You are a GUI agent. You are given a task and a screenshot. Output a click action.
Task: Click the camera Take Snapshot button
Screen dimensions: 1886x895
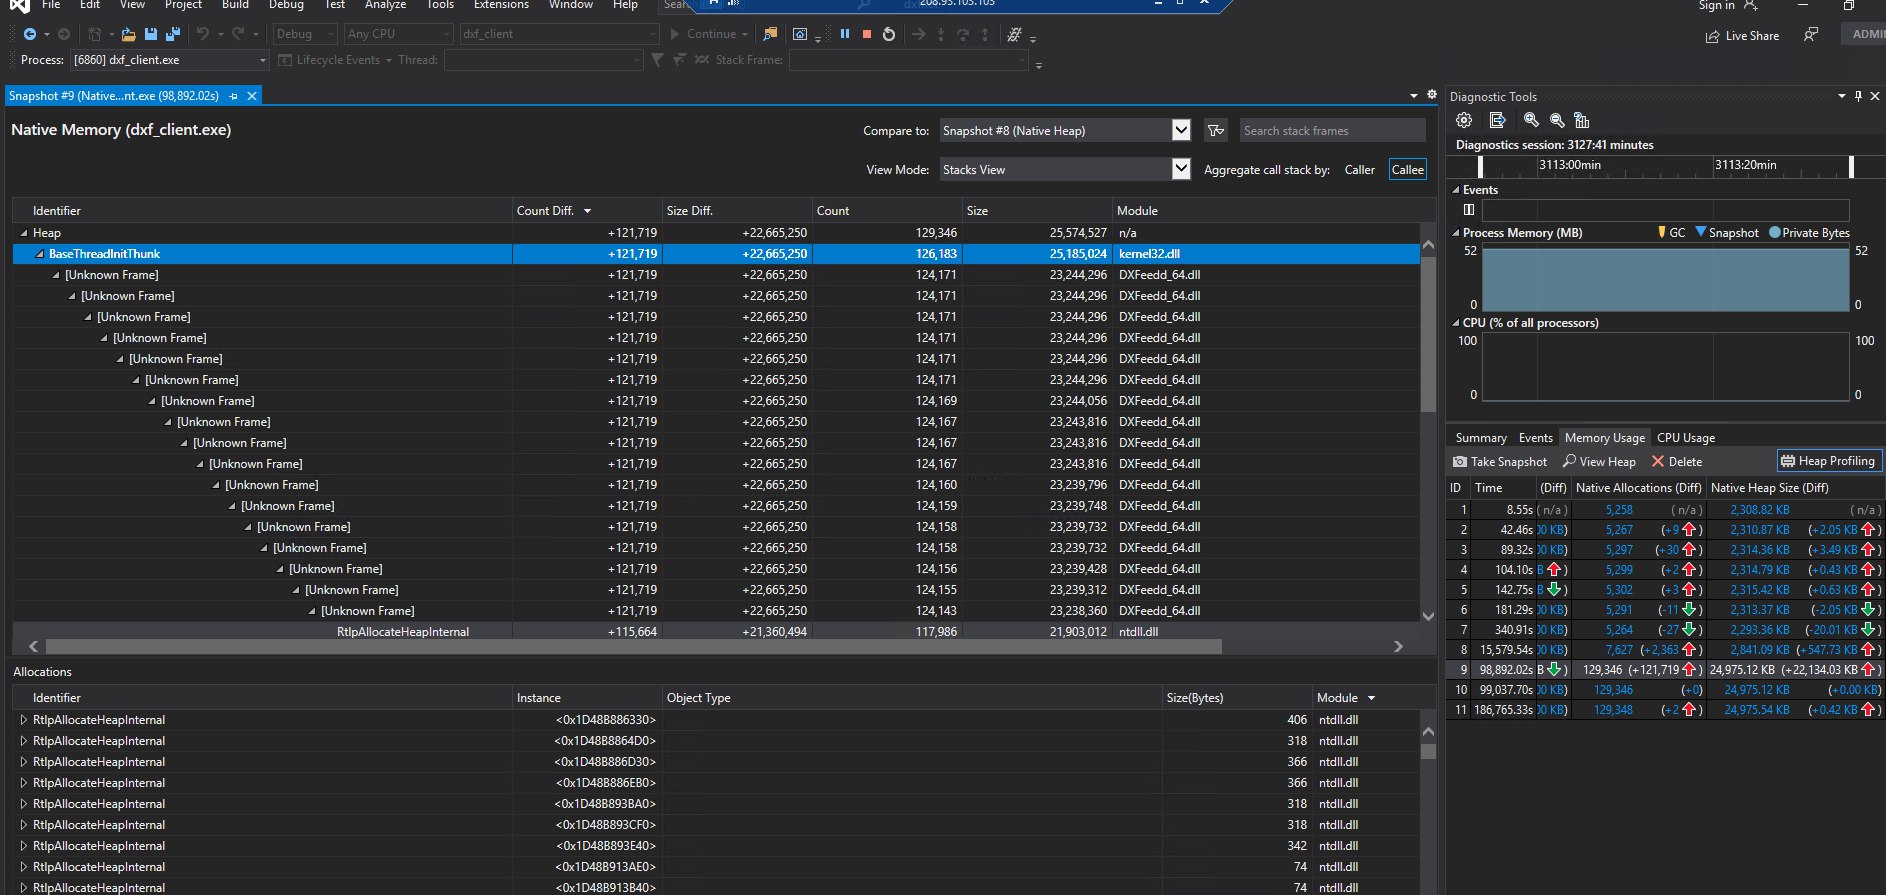pos(1499,462)
